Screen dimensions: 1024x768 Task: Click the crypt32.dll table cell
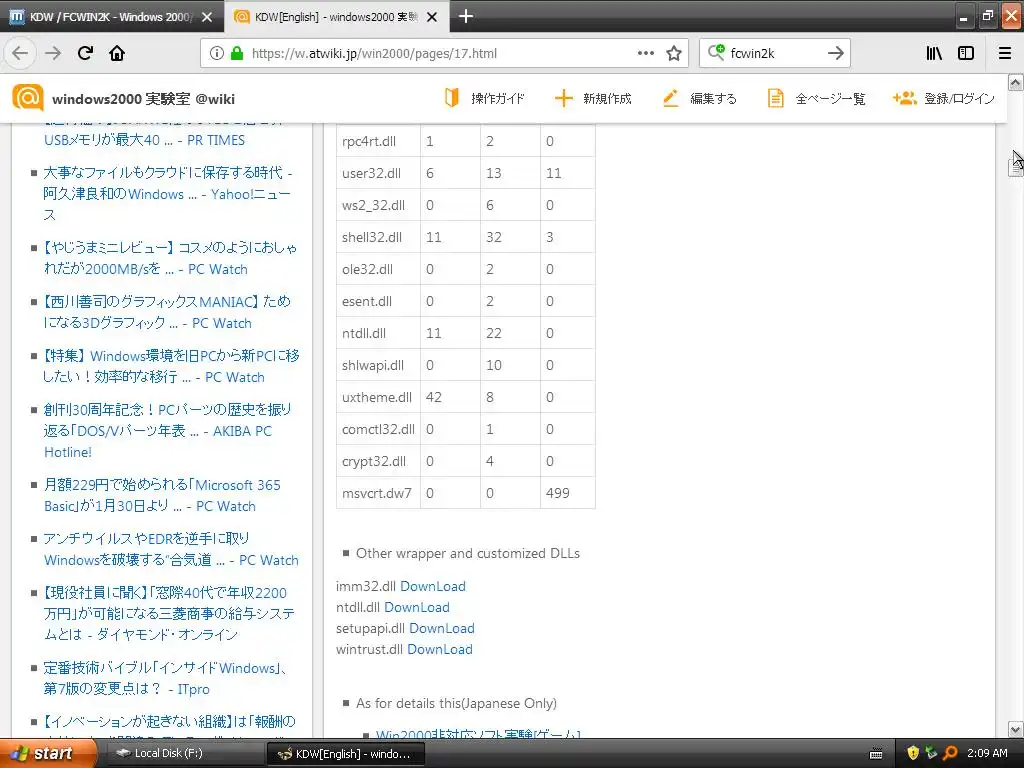coord(378,461)
